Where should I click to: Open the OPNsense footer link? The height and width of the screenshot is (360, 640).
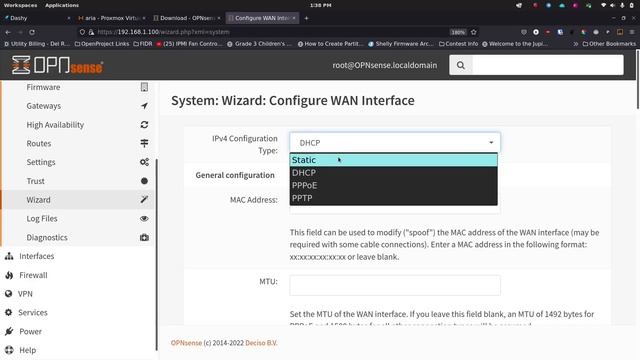[x=186, y=343]
